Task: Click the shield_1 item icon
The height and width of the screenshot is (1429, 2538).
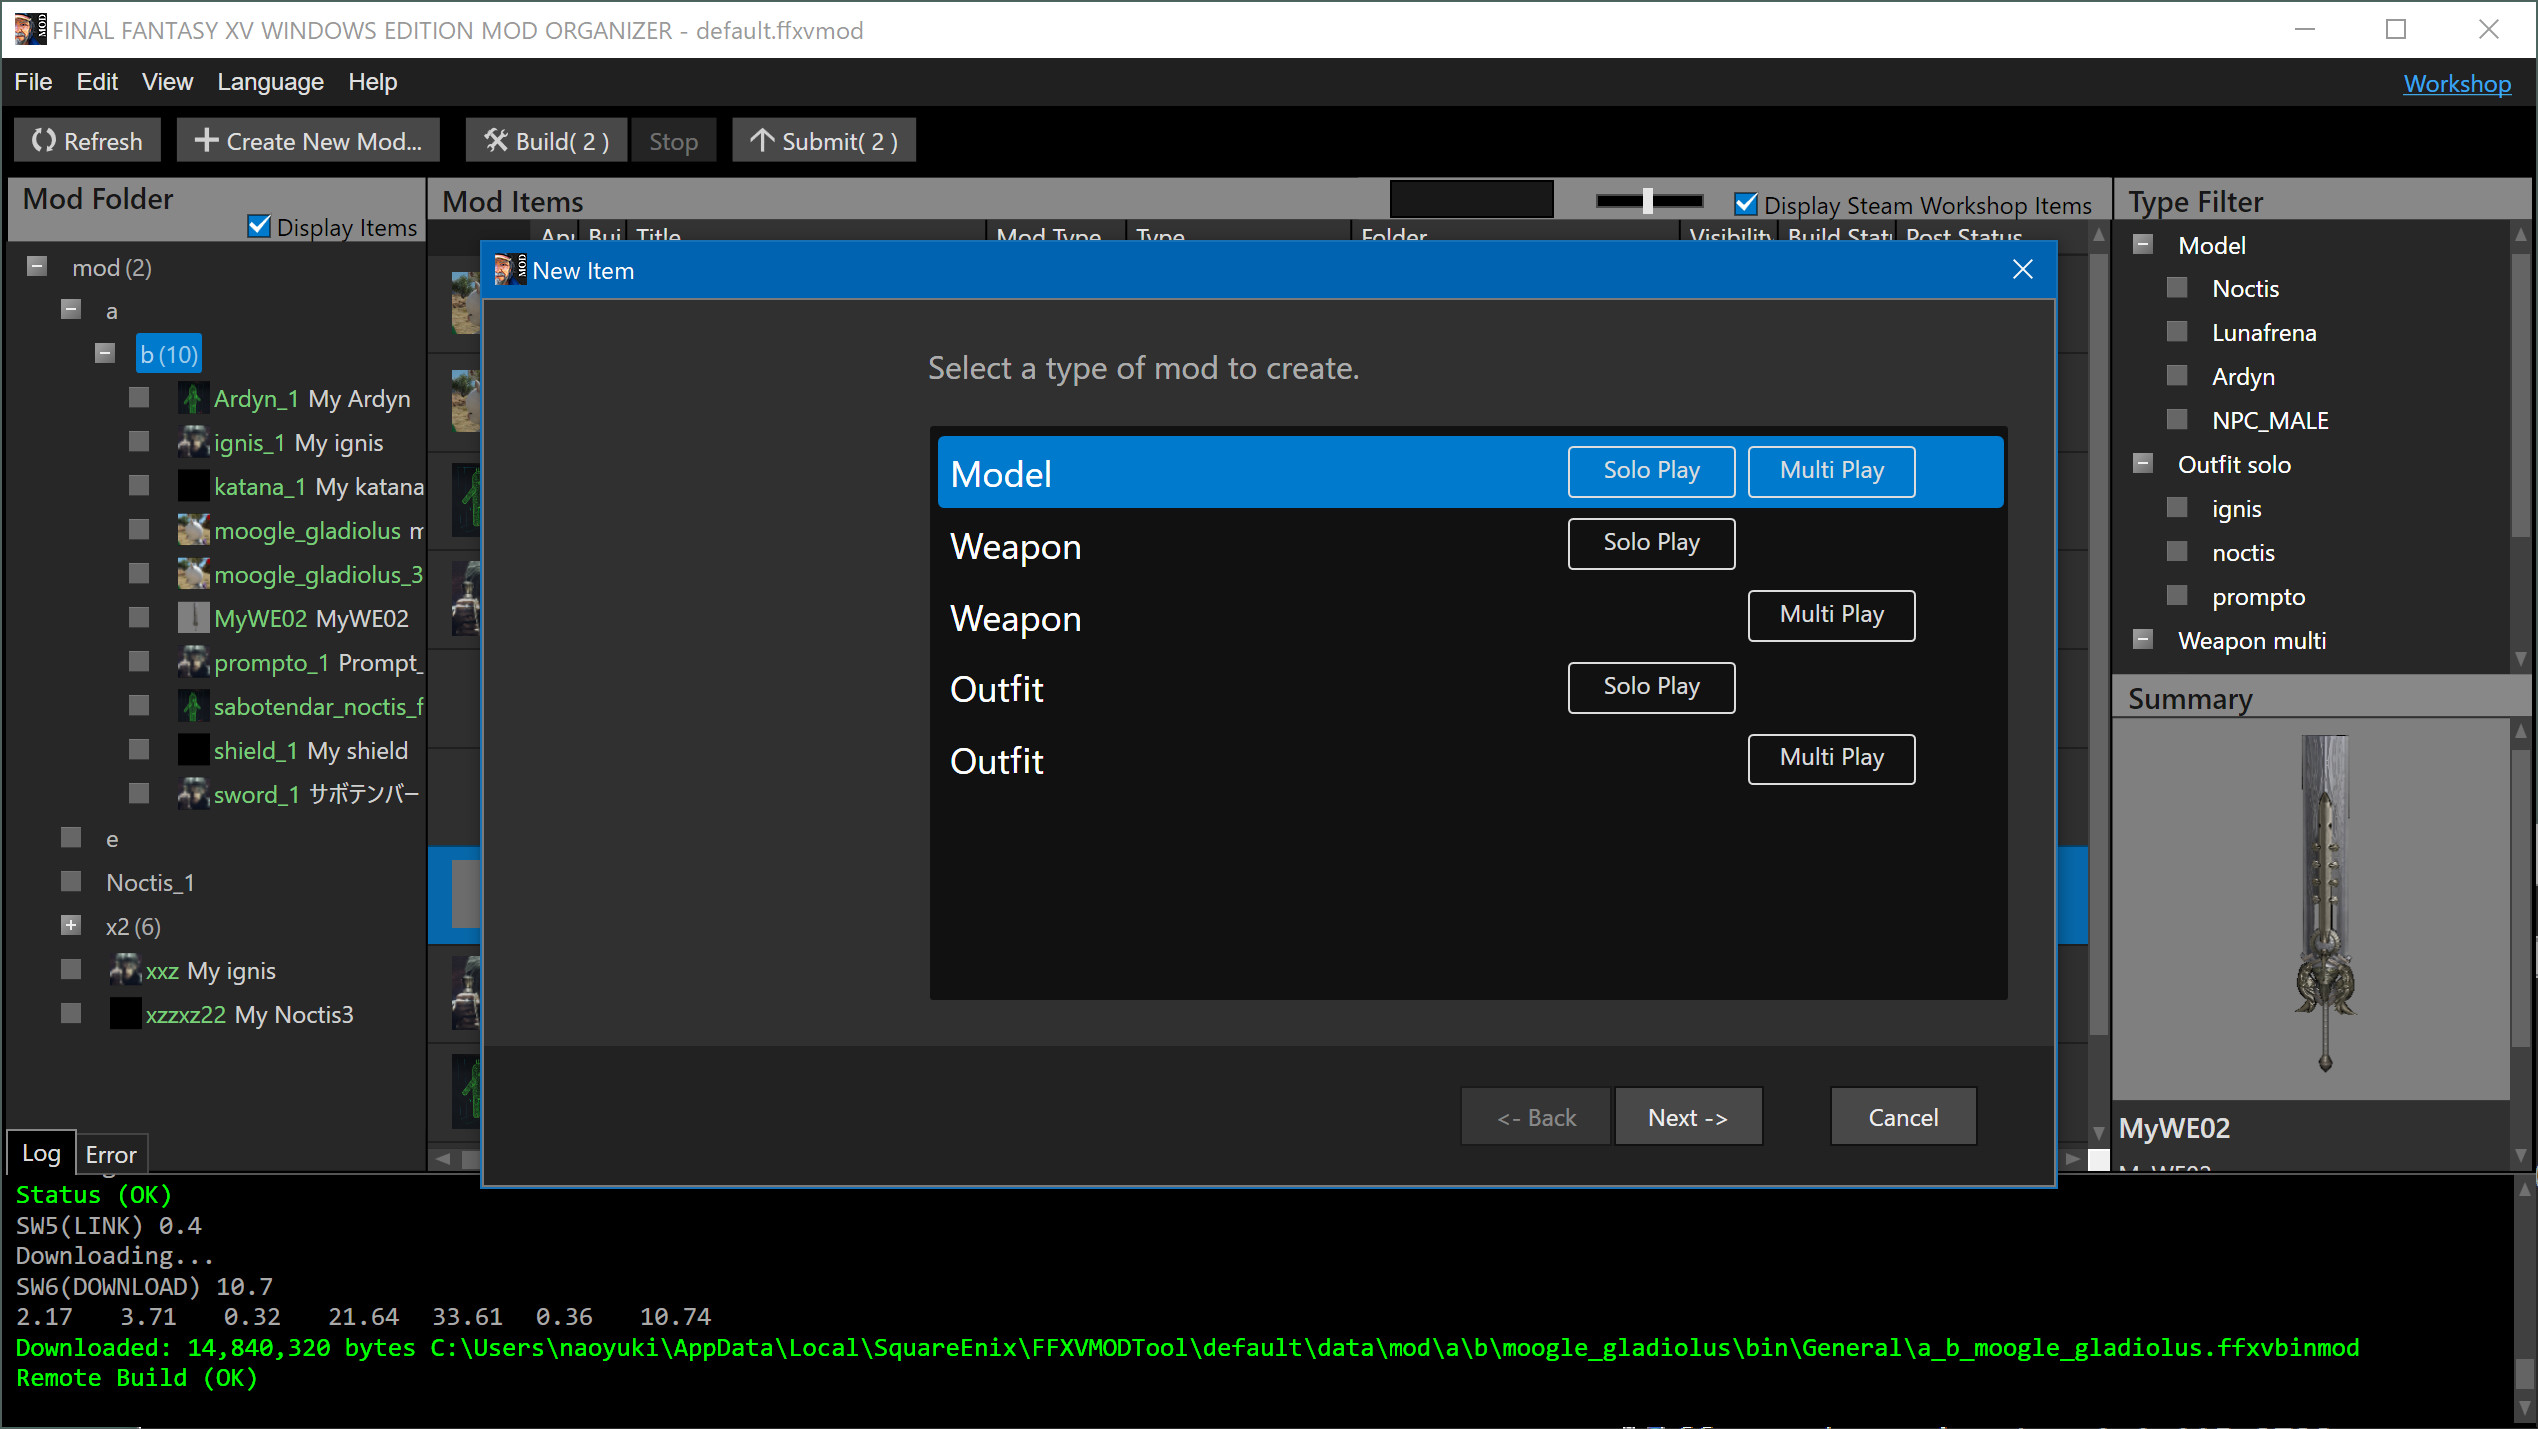Action: [192, 749]
